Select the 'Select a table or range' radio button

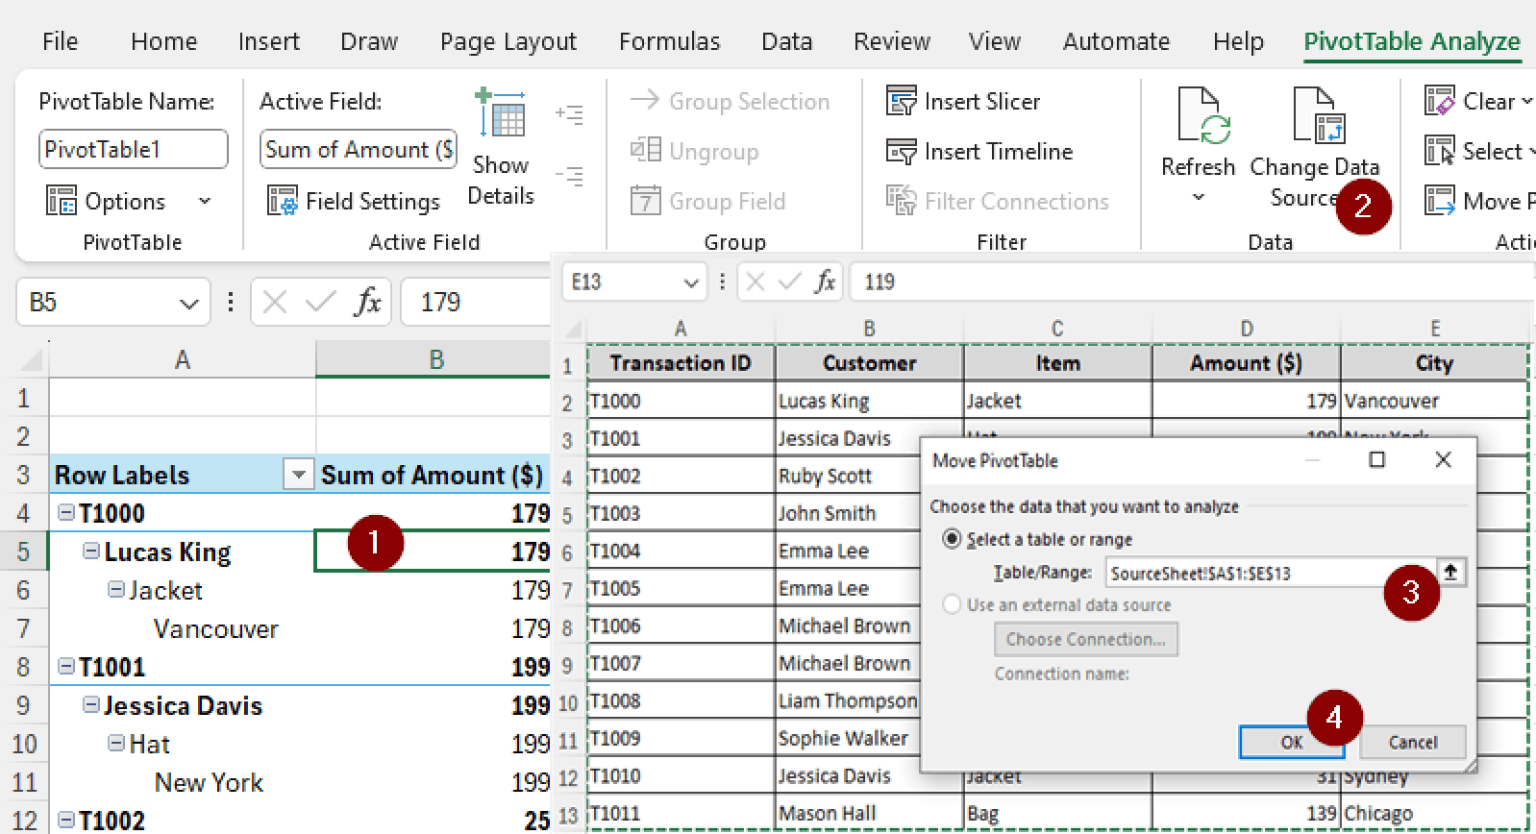pos(951,538)
